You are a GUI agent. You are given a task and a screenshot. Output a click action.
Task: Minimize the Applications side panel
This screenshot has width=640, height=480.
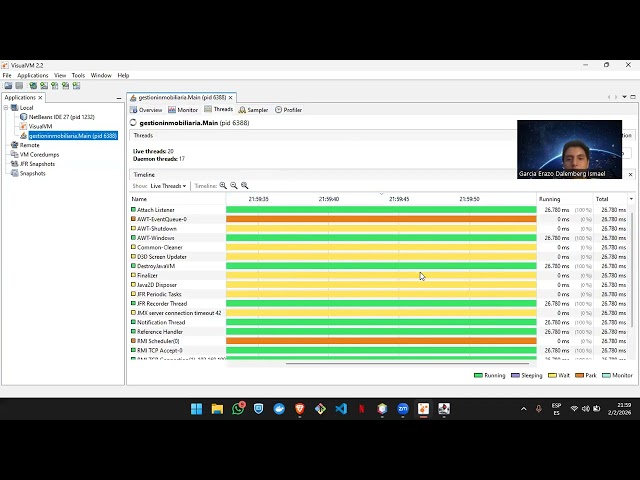119,98
